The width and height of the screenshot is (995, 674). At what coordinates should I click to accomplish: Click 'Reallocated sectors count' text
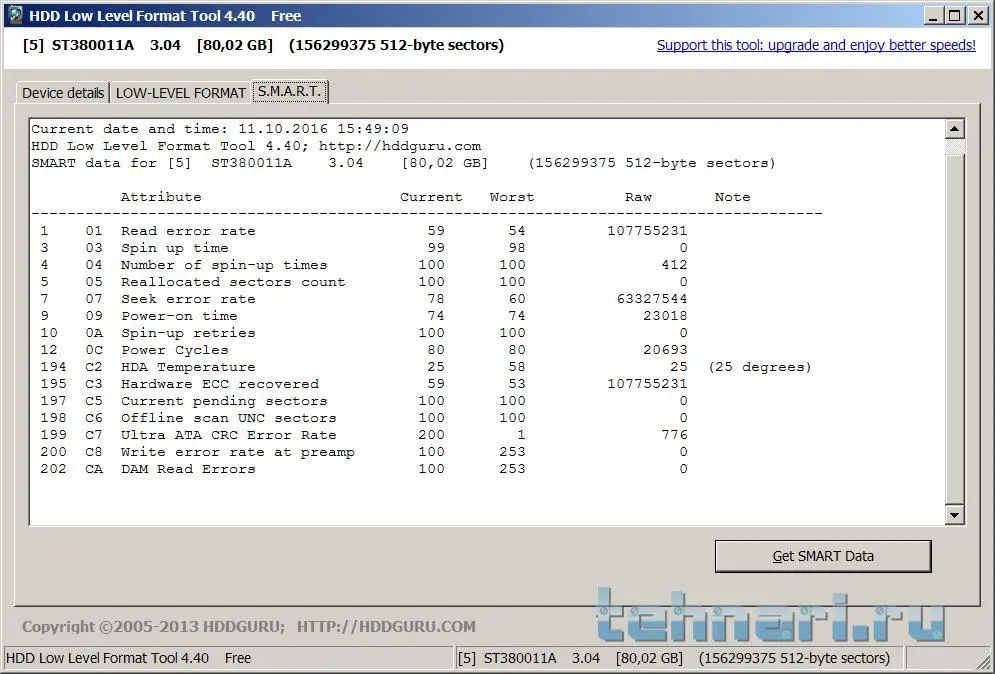coord(233,282)
